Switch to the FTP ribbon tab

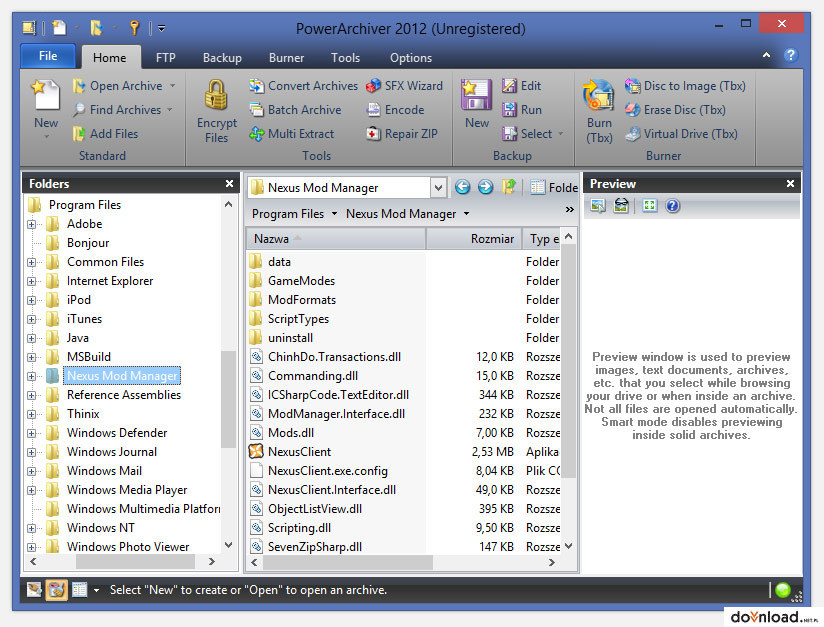coord(166,57)
